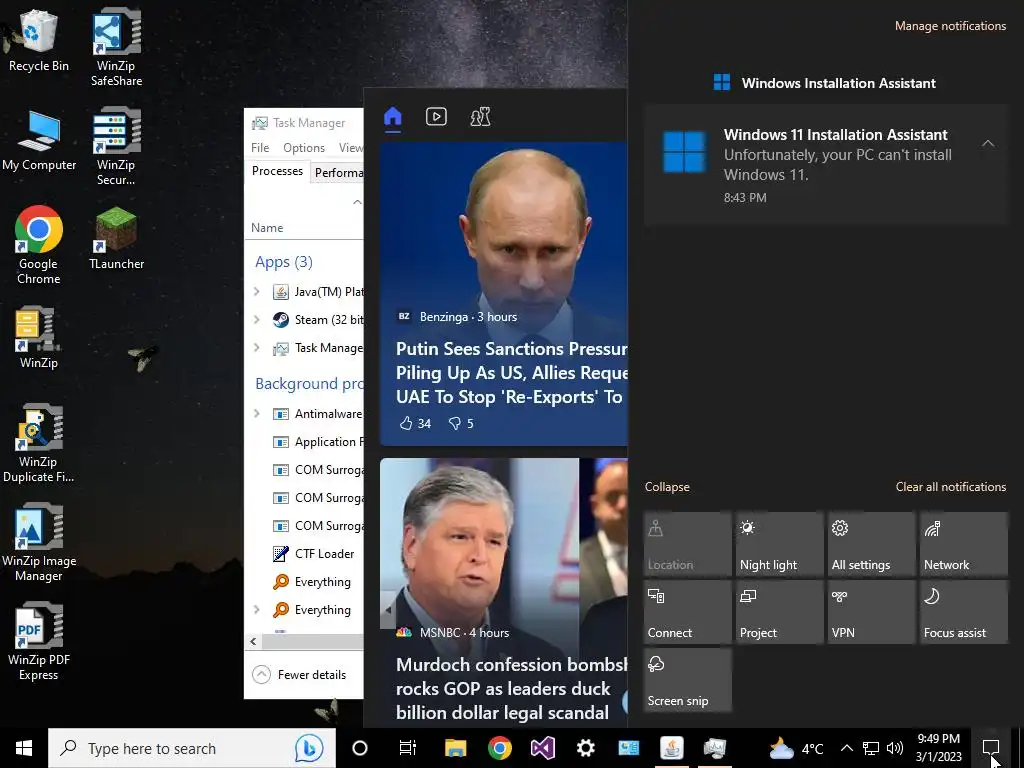Select the Processes tab
This screenshot has height=768, width=1024.
coord(278,171)
